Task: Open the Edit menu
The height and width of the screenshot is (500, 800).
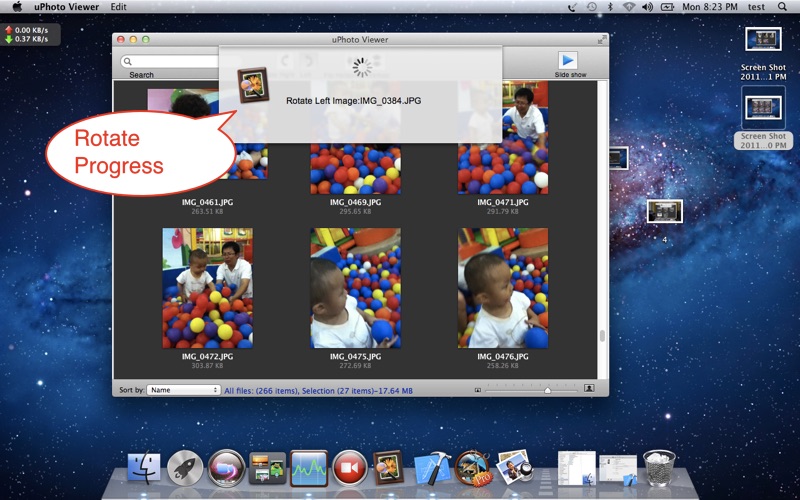Action: pos(118,7)
